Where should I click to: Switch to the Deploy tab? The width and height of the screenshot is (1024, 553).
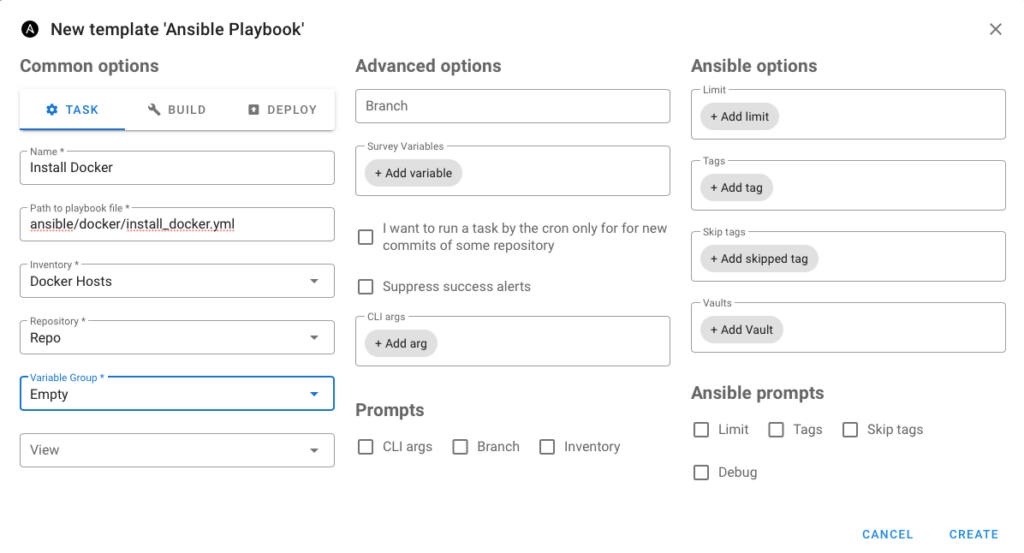point(282,110)
